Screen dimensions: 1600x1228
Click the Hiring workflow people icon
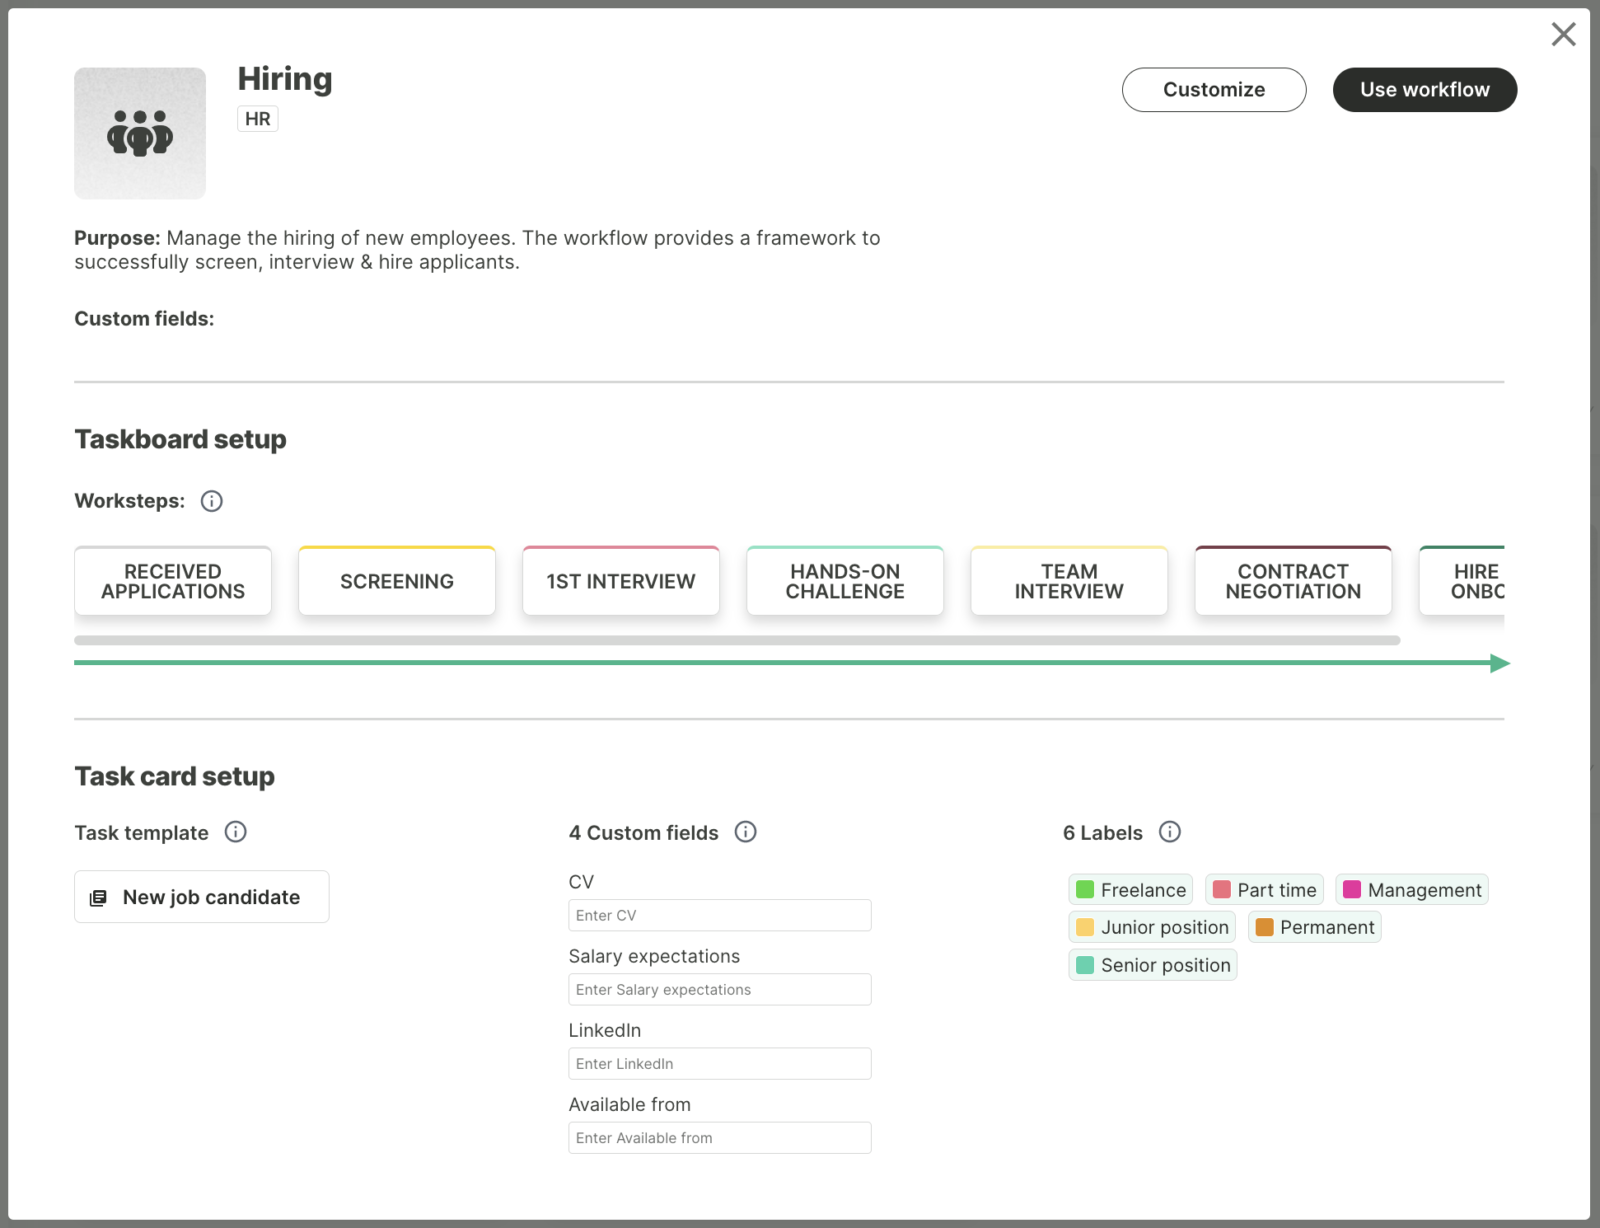click(x=140, y=133)
